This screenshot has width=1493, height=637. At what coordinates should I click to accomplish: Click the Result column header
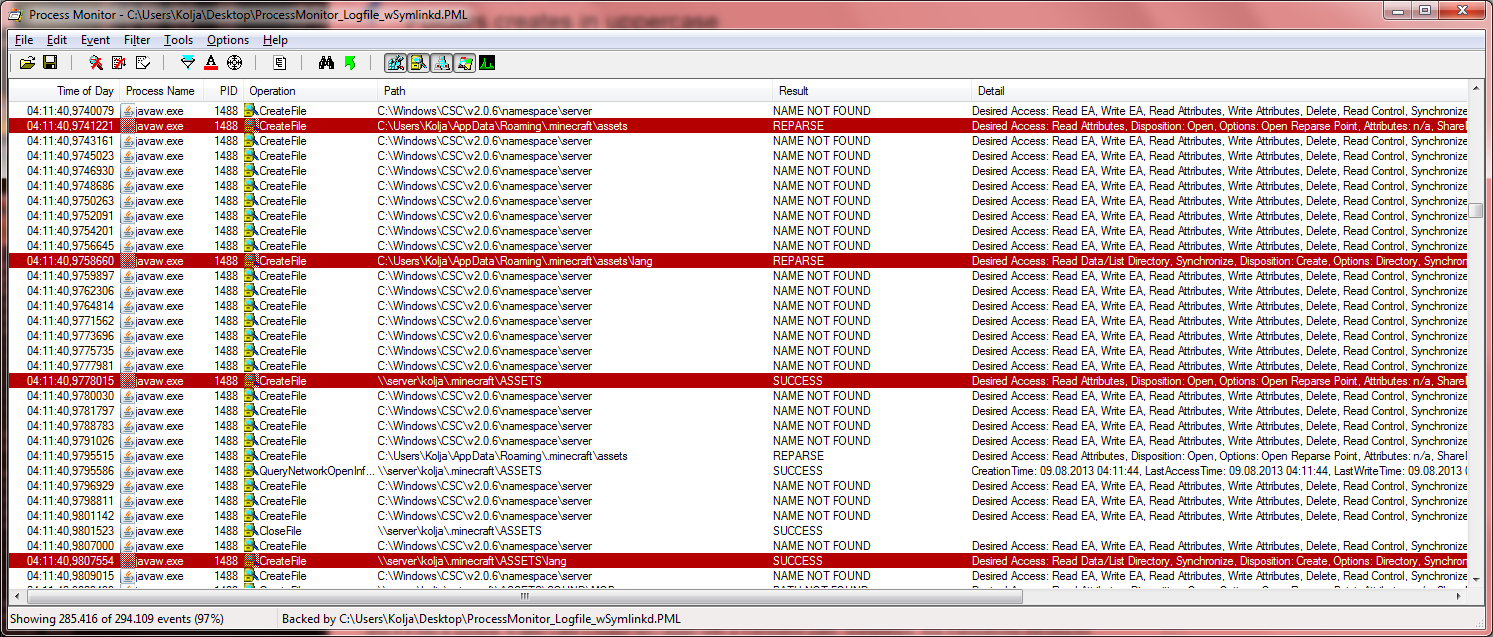pyautogui.click(x=872, y=91)
